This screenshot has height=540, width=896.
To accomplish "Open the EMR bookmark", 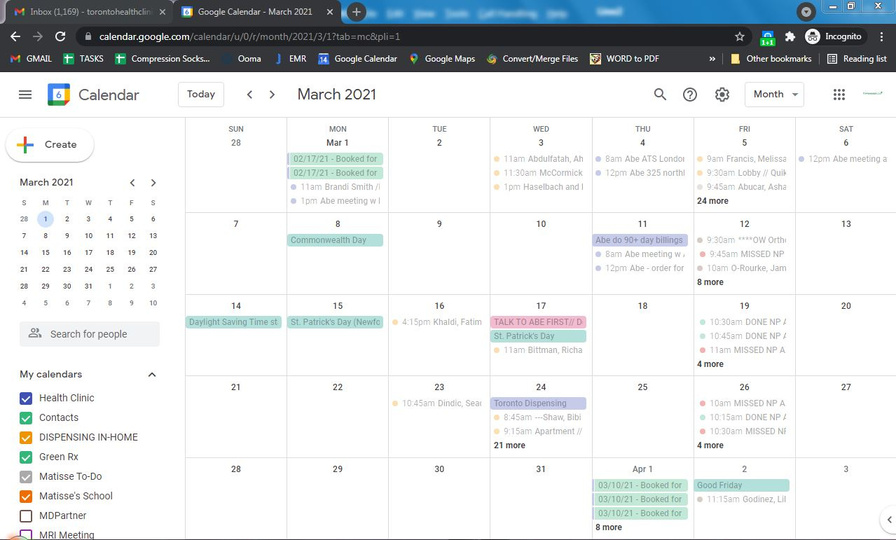I will [291, 59].
